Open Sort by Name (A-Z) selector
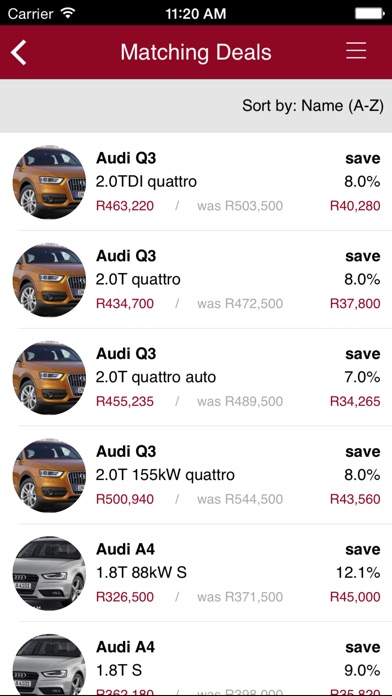Image resolution: width=392 pixels, height=696 pixels. tap(313, 106)
